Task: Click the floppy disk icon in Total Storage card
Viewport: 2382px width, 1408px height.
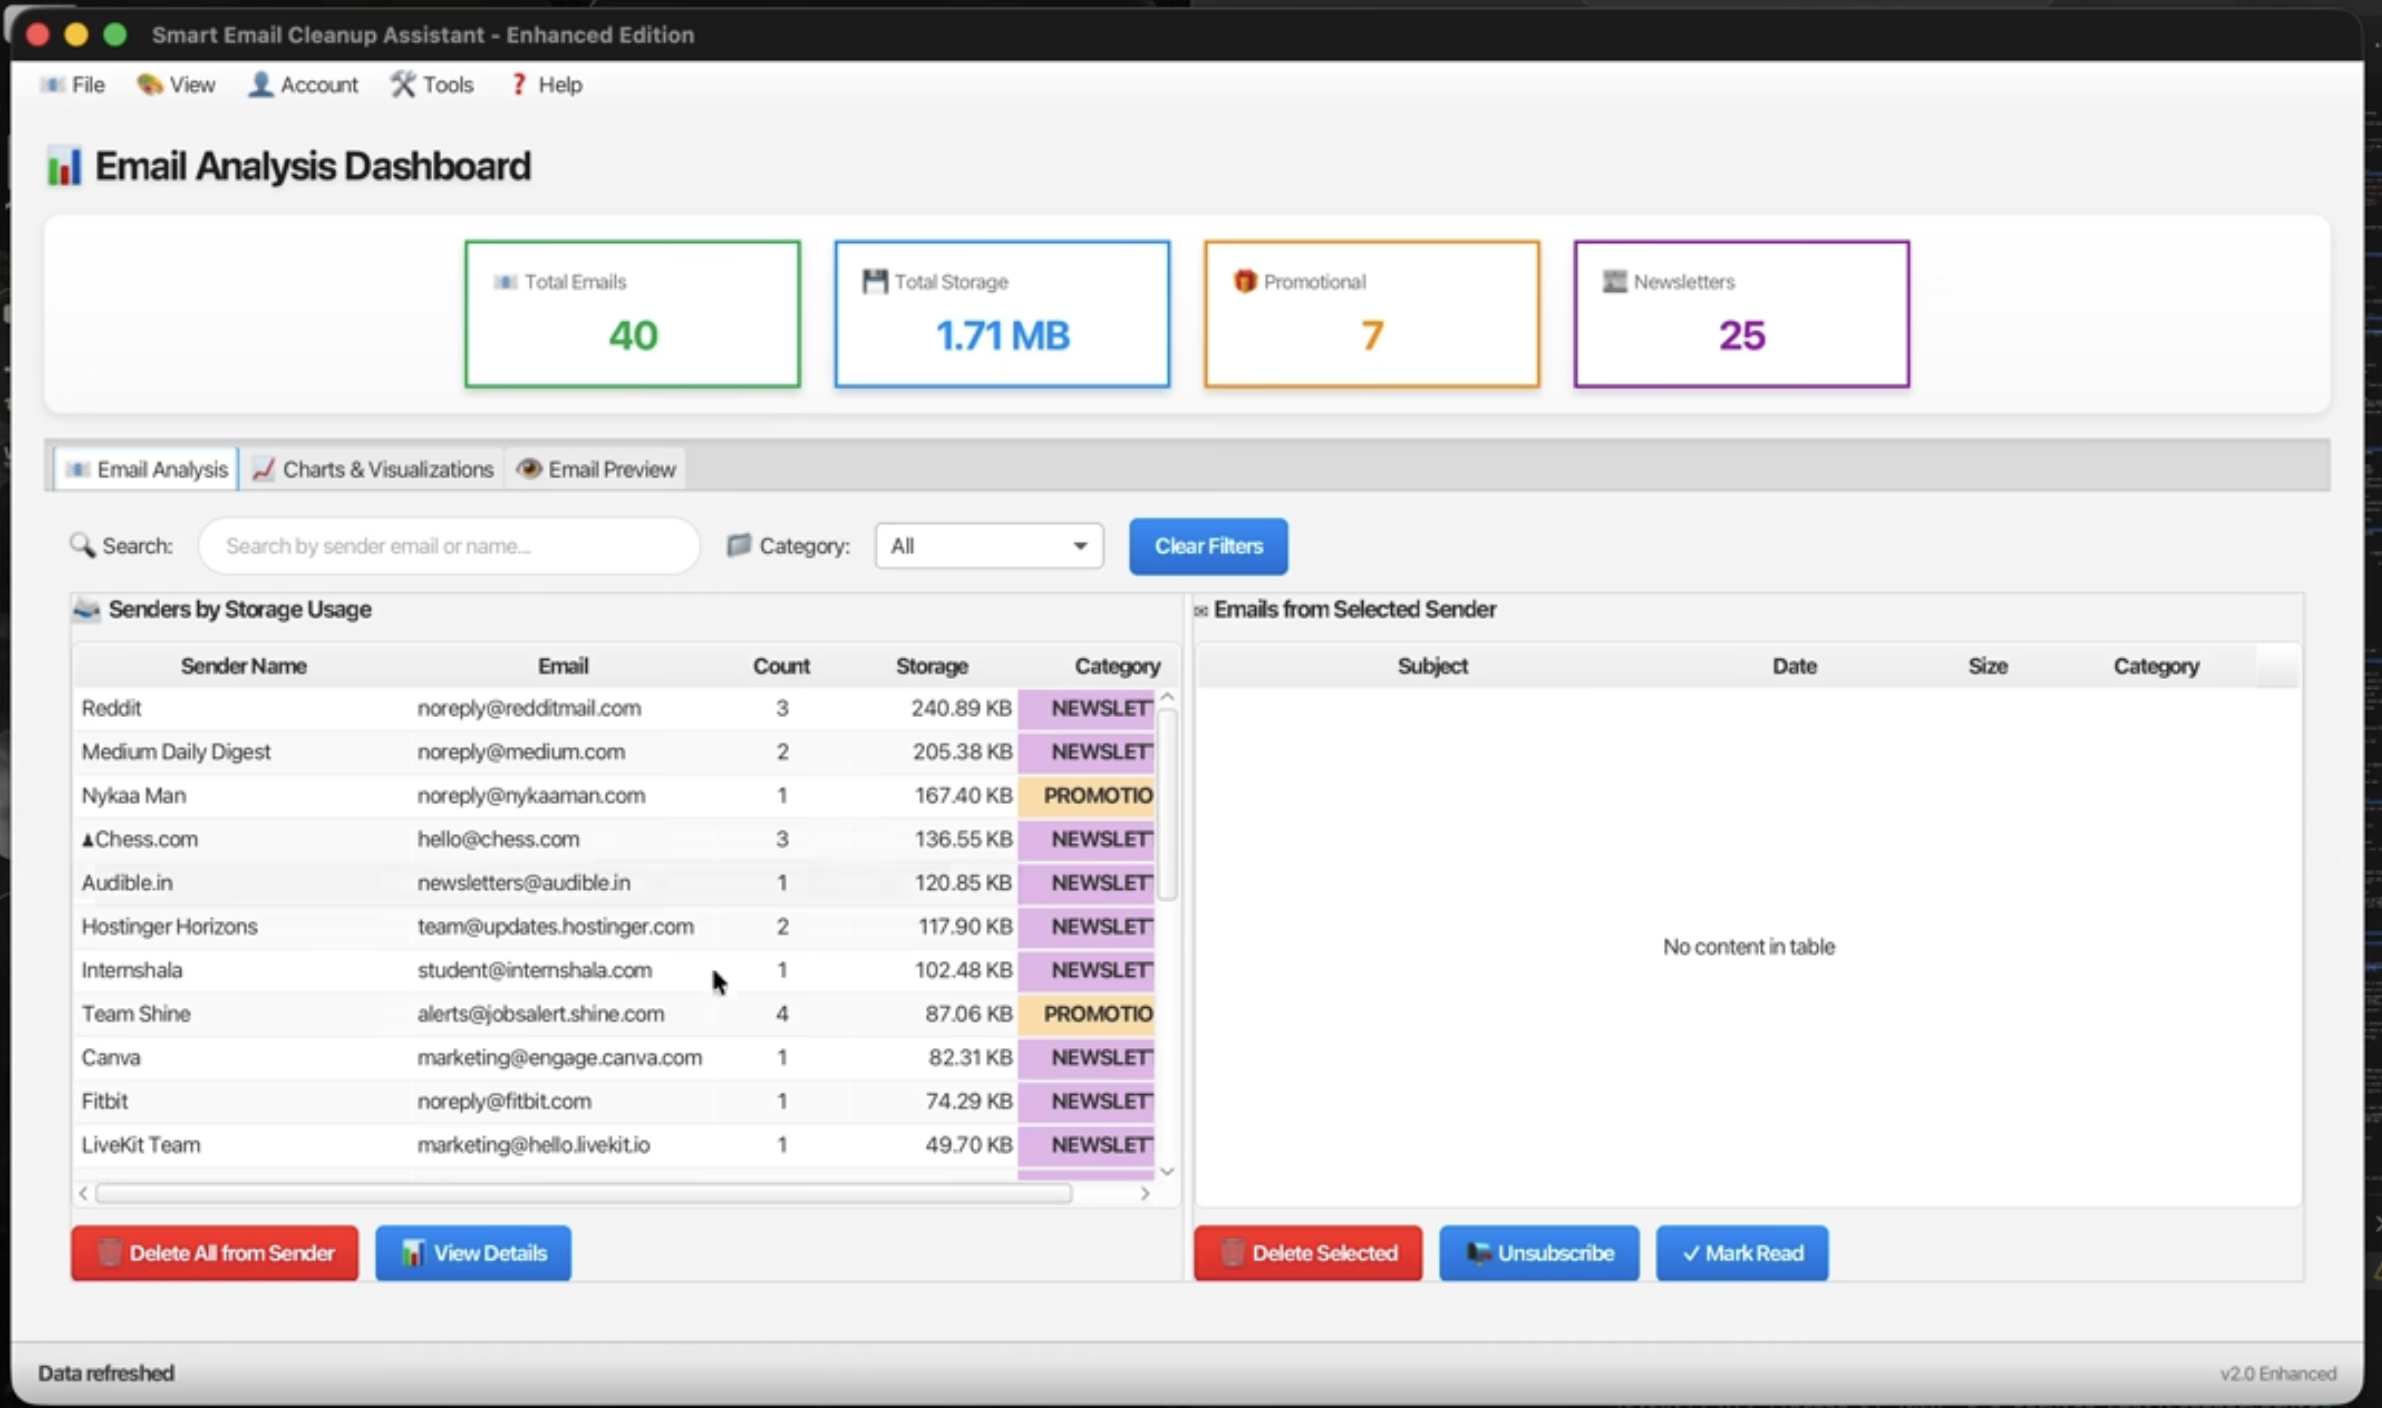Action: pyautogui.click(x=875, y=282)
